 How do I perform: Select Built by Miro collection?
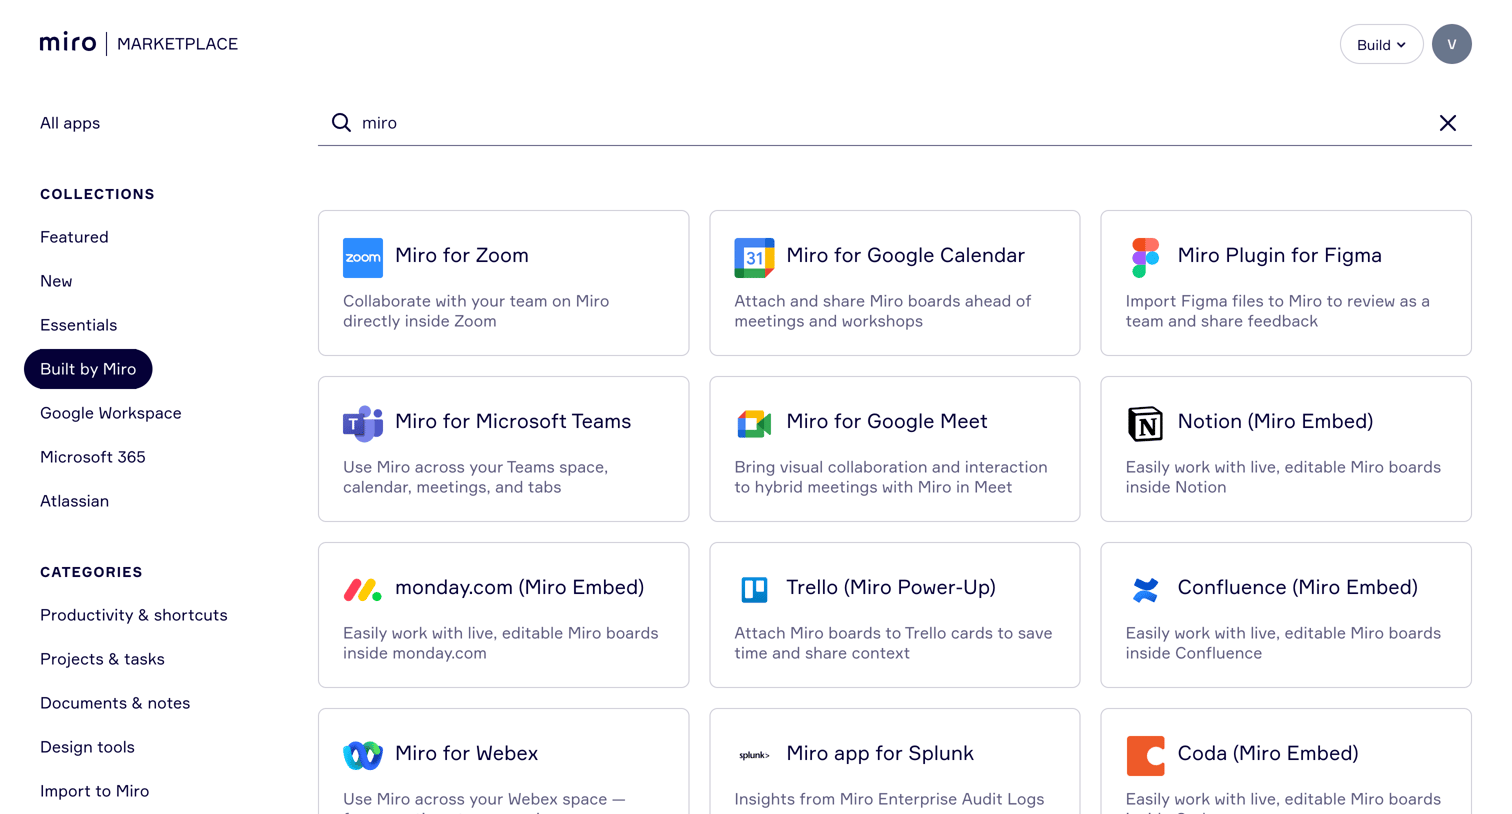tap(88, 369)
